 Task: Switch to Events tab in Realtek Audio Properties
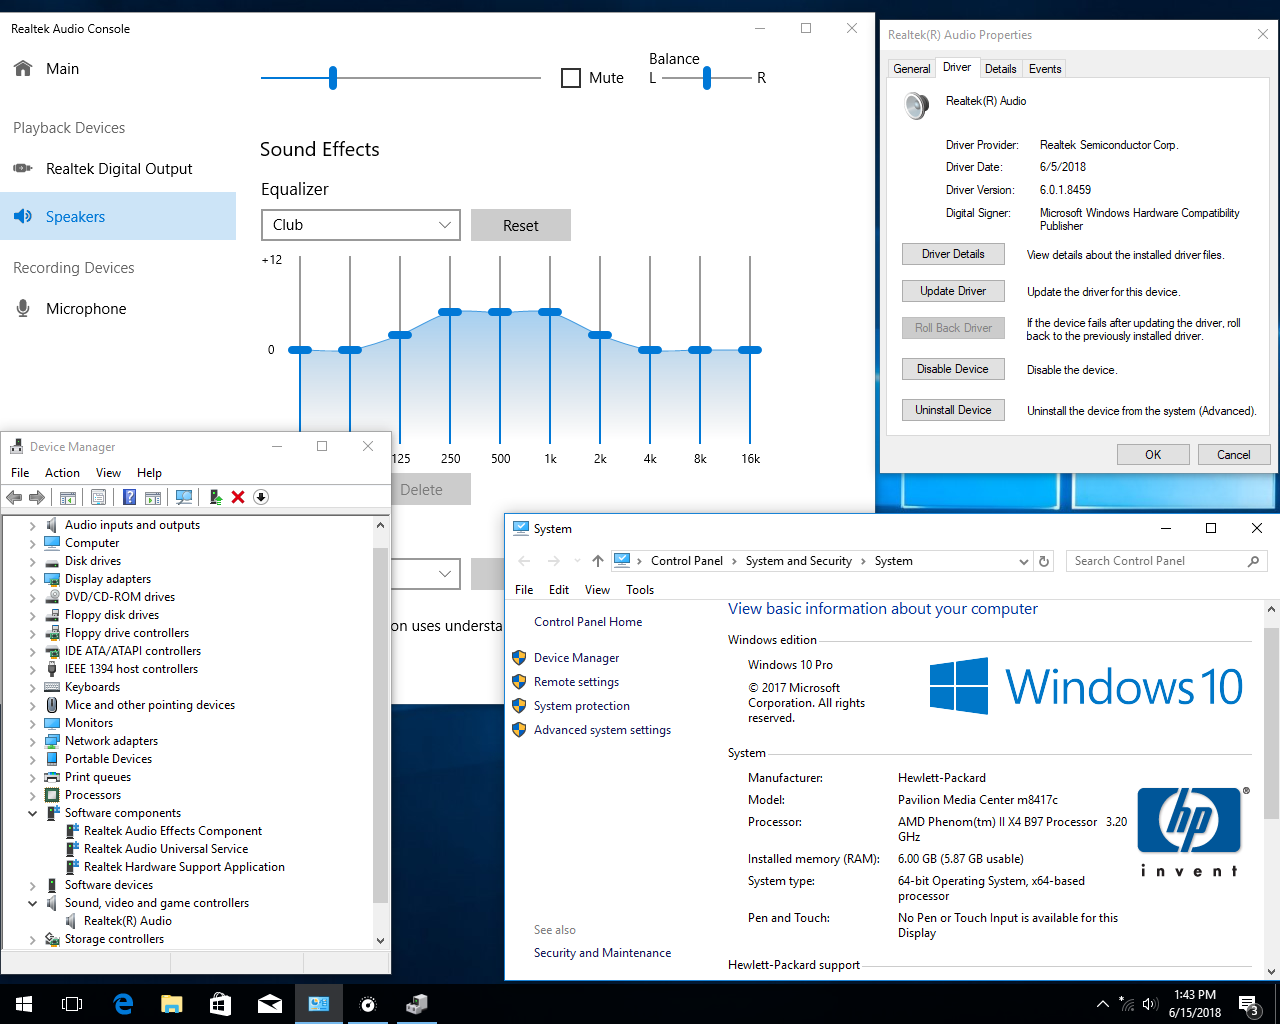[x=1045, y=69]
